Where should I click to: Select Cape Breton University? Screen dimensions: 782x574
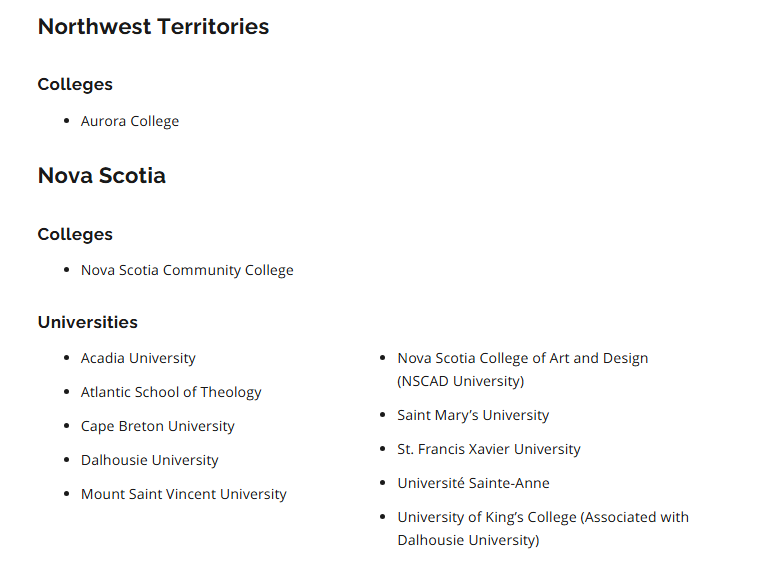tap(158, 426)
